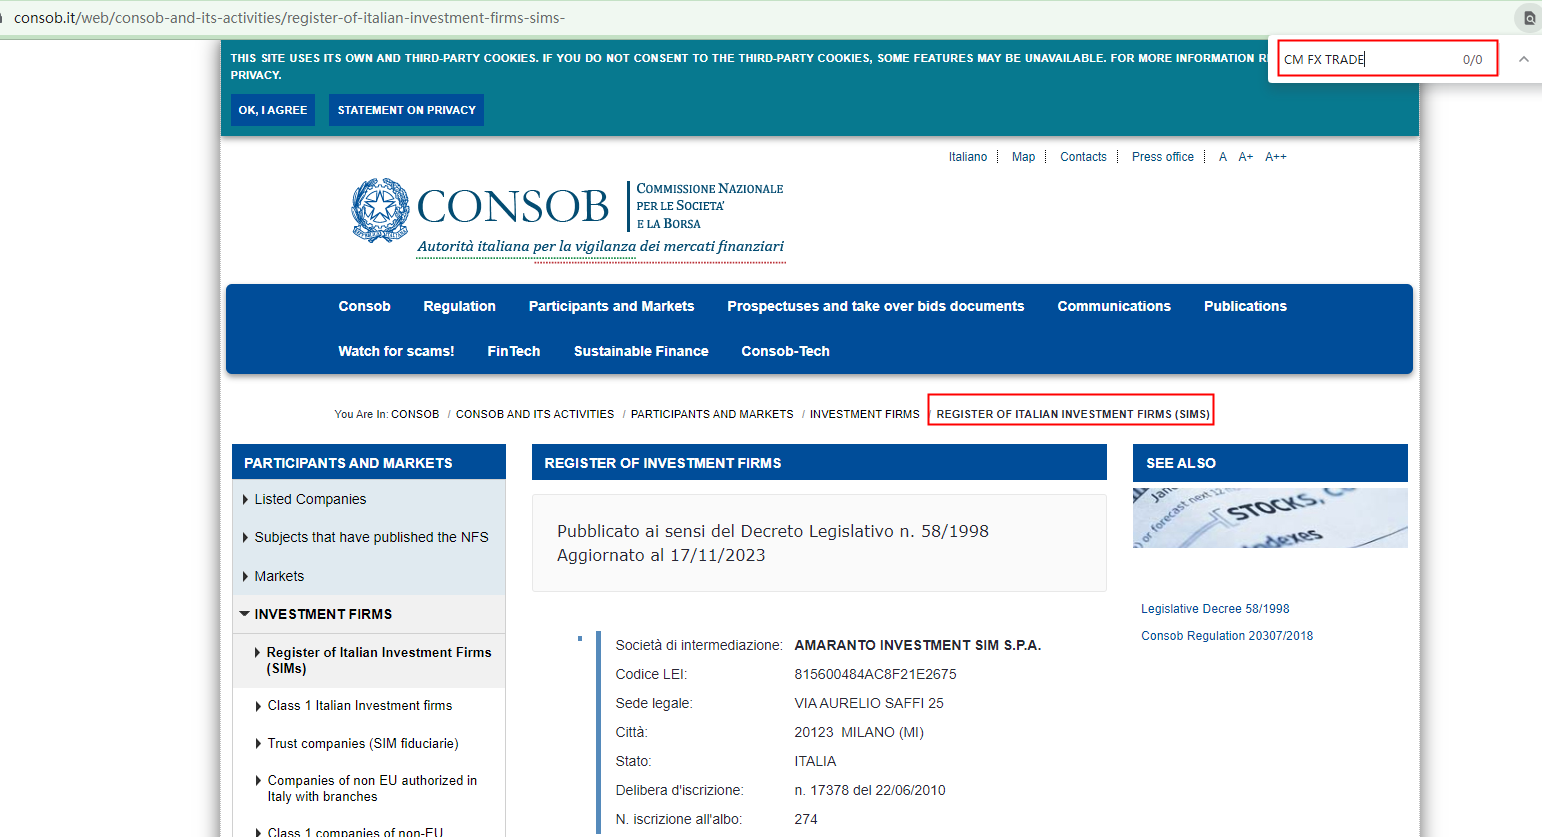The width and height of the screenshot is (1542, 837).
Task: Click the city value 20123 MILANO (MI)
Action: point(859,732)
